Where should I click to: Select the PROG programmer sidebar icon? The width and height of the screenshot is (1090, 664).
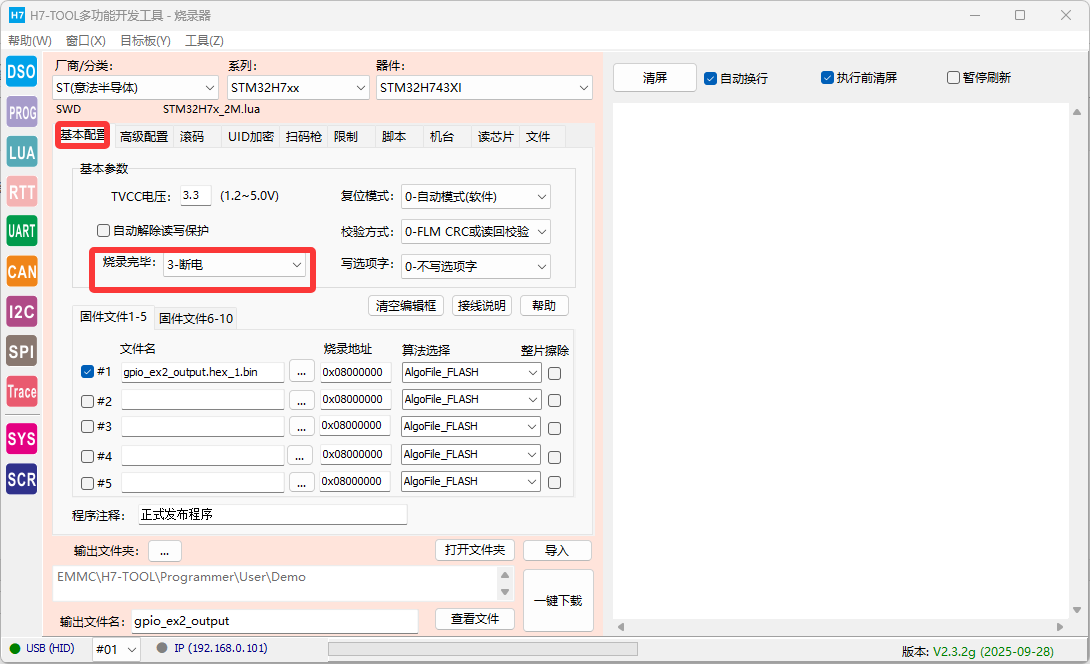pyautogui.click(x=21, y=112)
